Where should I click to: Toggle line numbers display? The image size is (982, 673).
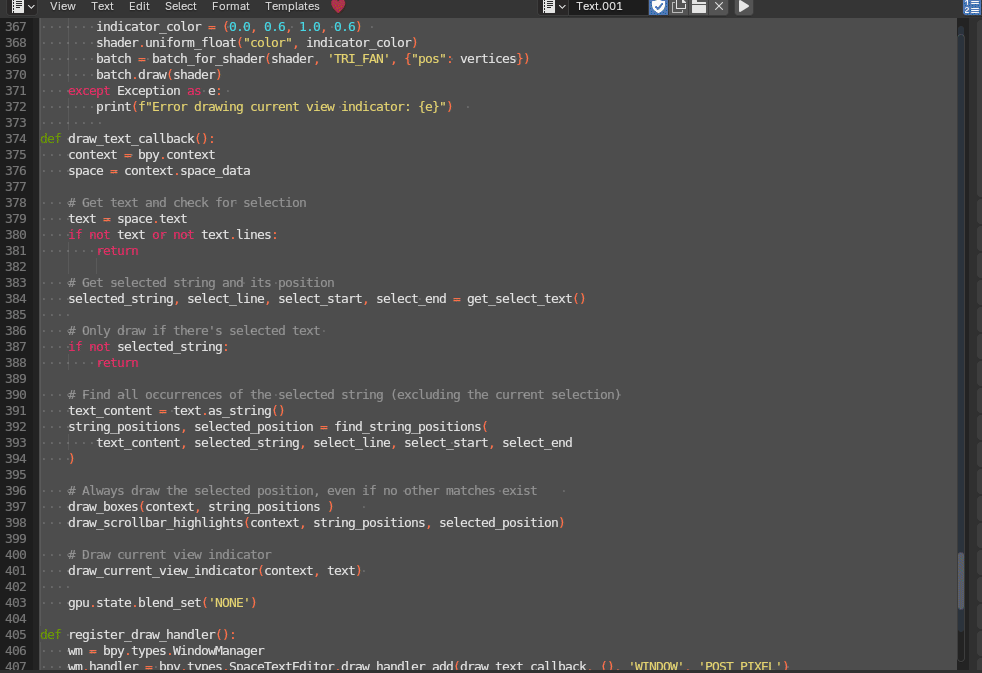tap(972, 6)
